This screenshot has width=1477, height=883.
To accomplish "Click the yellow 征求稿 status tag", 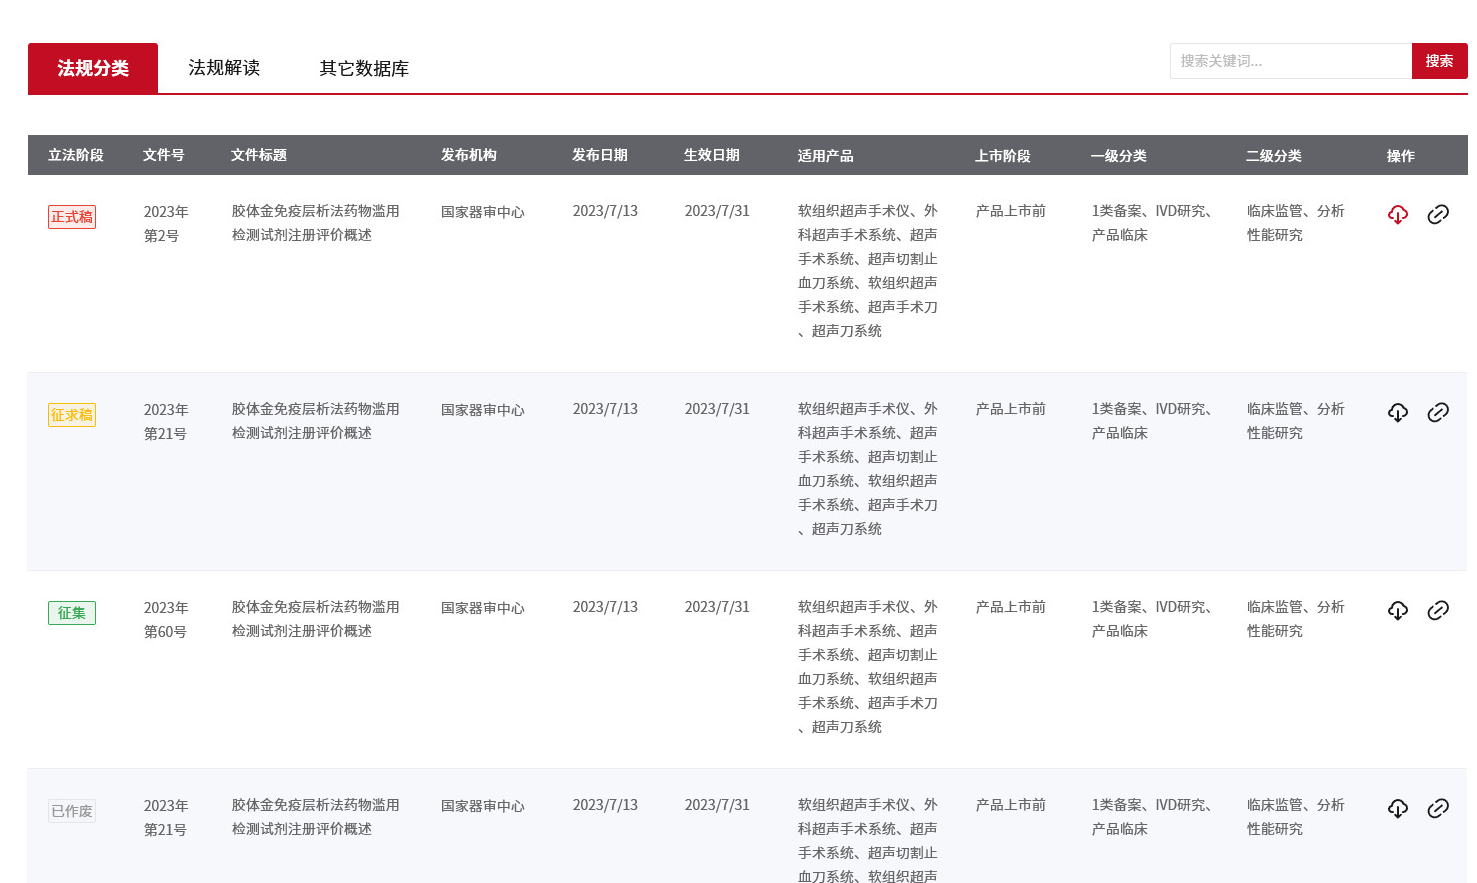I will (72, 415).
